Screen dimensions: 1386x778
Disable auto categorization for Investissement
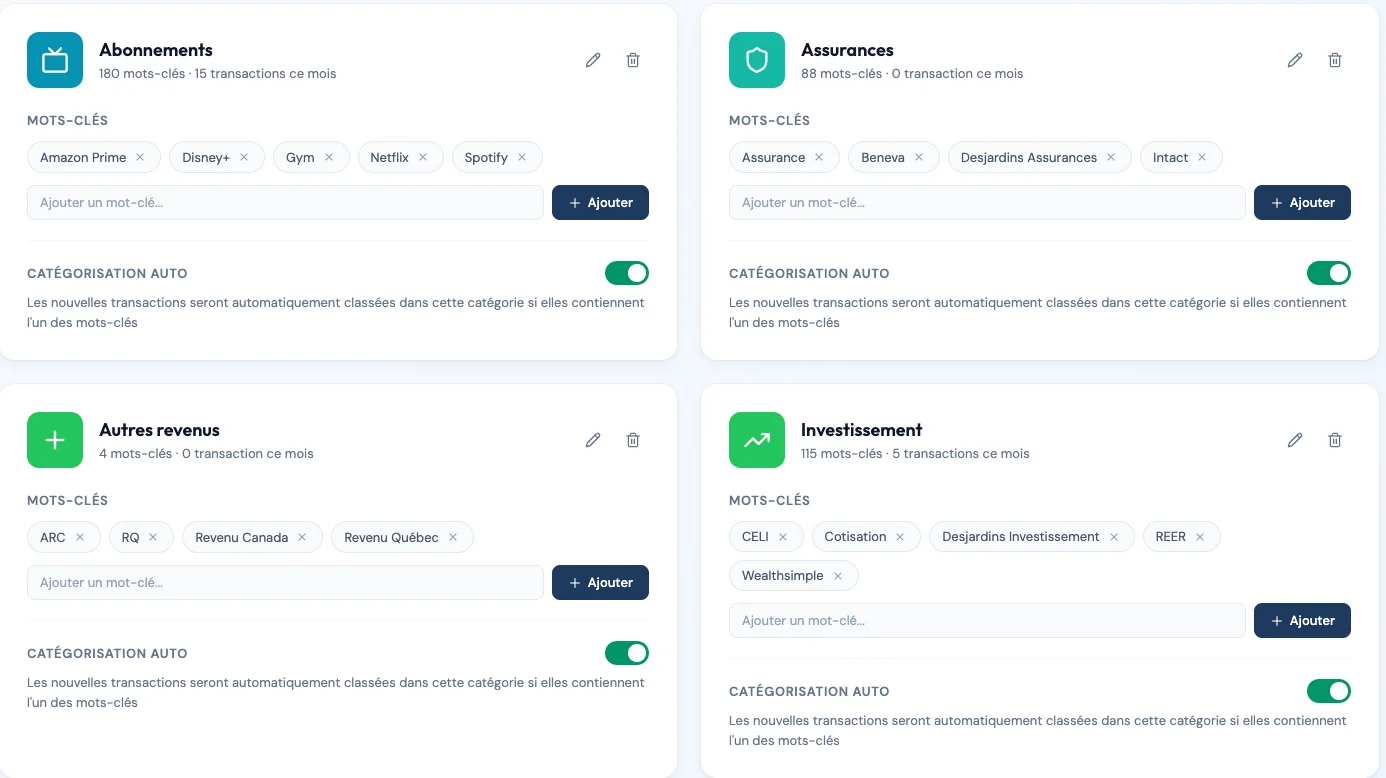pyautogui.click(x=1329, y=691)
